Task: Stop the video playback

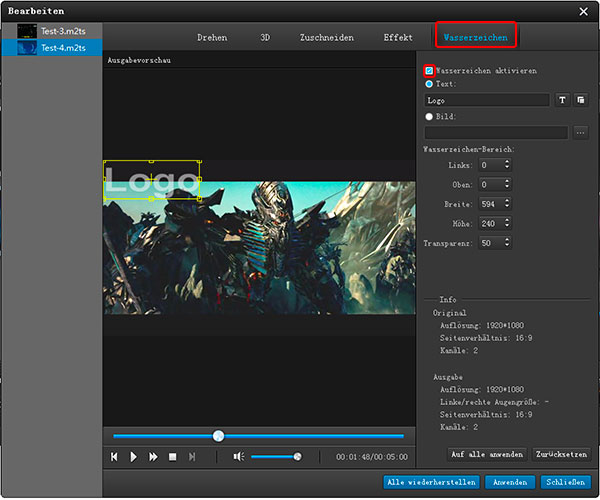Action: tap(173, 457)
